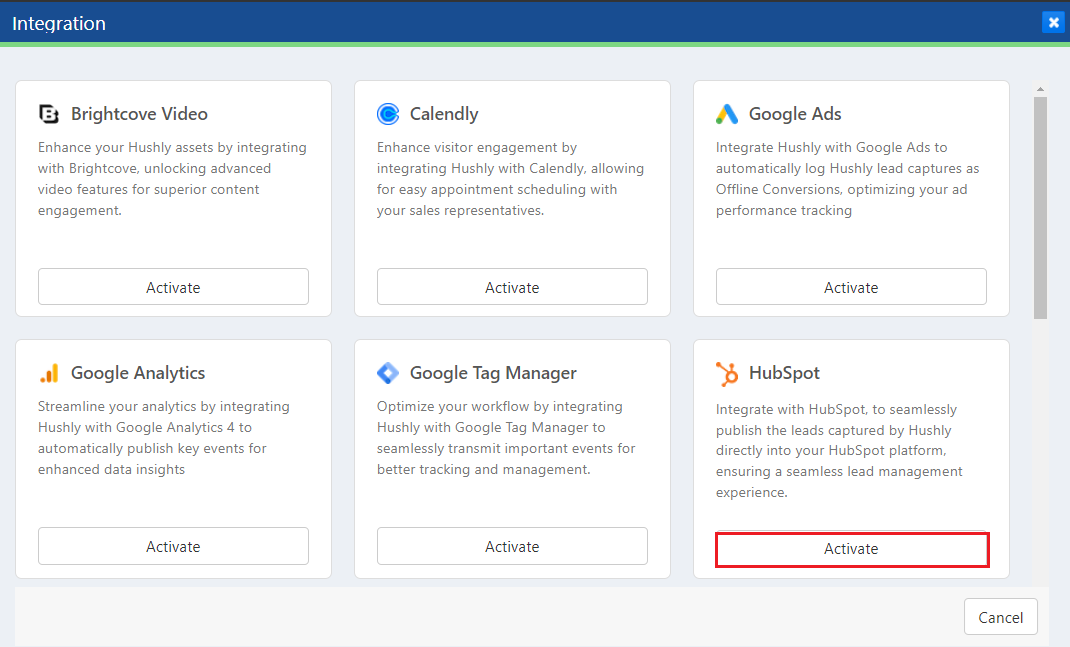The width and height of the screenshot is (1070, 647).
Task: Activate the Google Ads integration
Action: coord(851,287)
